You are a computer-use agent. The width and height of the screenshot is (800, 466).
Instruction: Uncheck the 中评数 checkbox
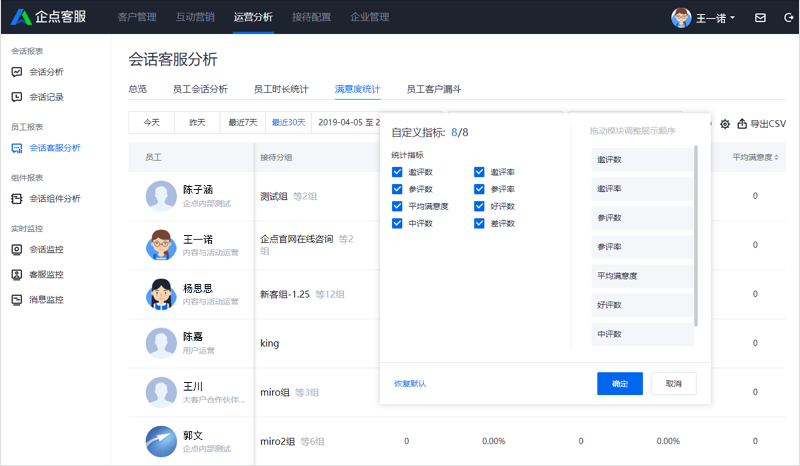click(x=397, y=224)
